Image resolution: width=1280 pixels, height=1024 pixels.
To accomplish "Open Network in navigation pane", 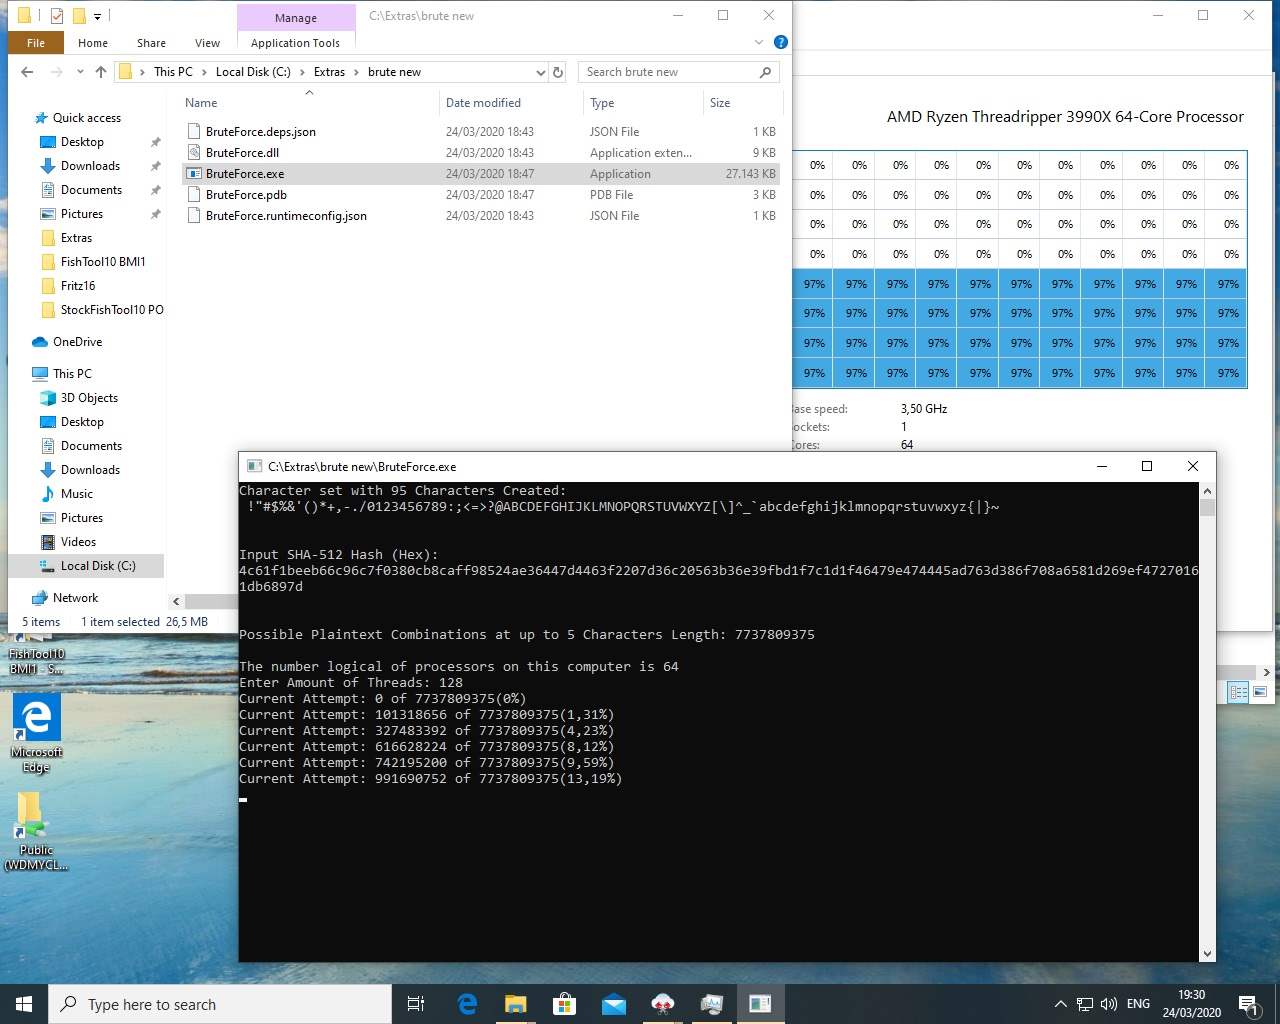I will pos(75,597).
